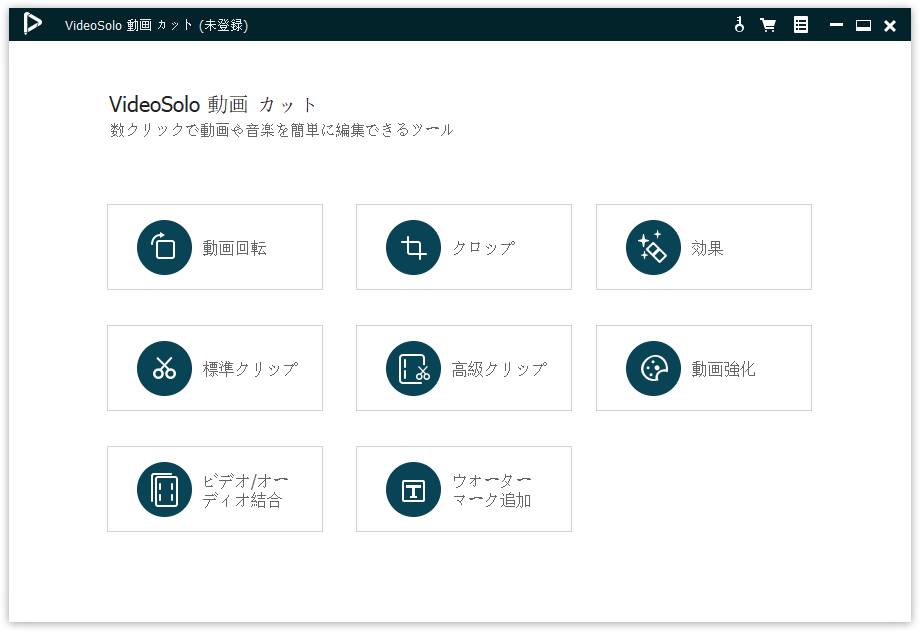
Task: Open registration with the key icon
Action: coord(739,25)
